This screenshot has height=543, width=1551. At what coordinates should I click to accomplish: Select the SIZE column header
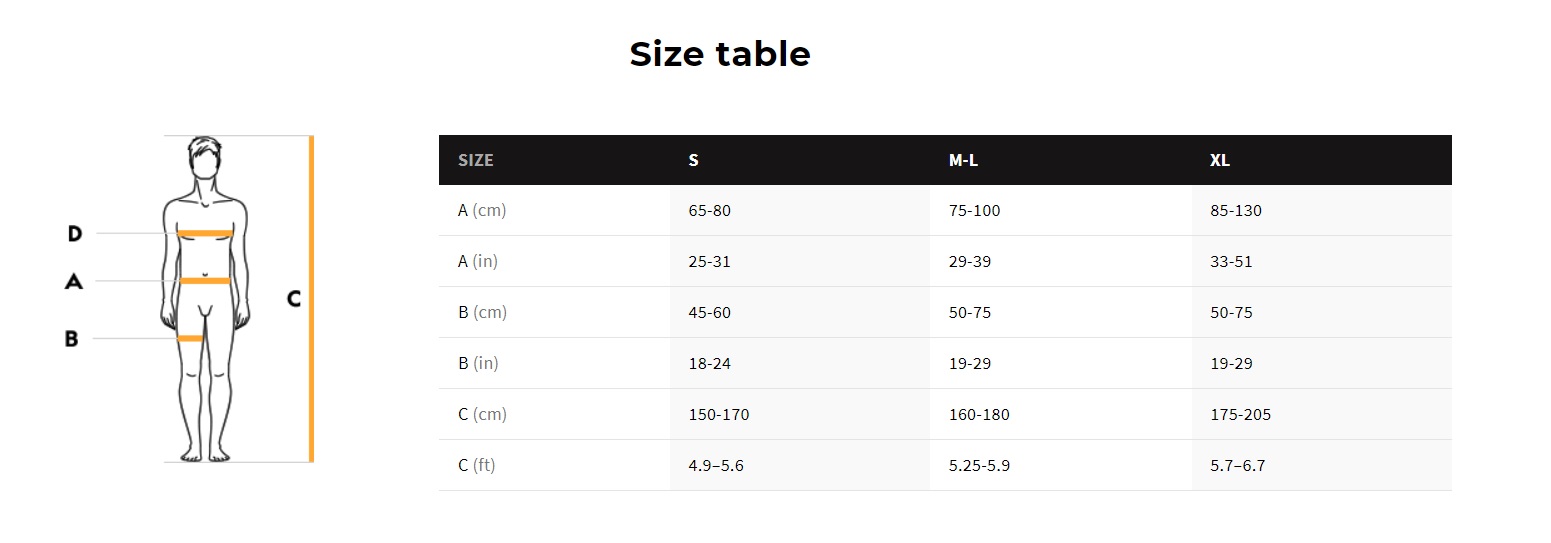coord(476,160)
